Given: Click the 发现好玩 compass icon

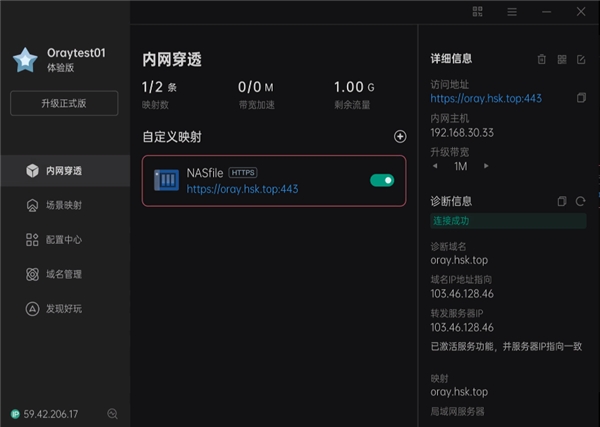Looking at the screenshot, I should click(32, 309).
